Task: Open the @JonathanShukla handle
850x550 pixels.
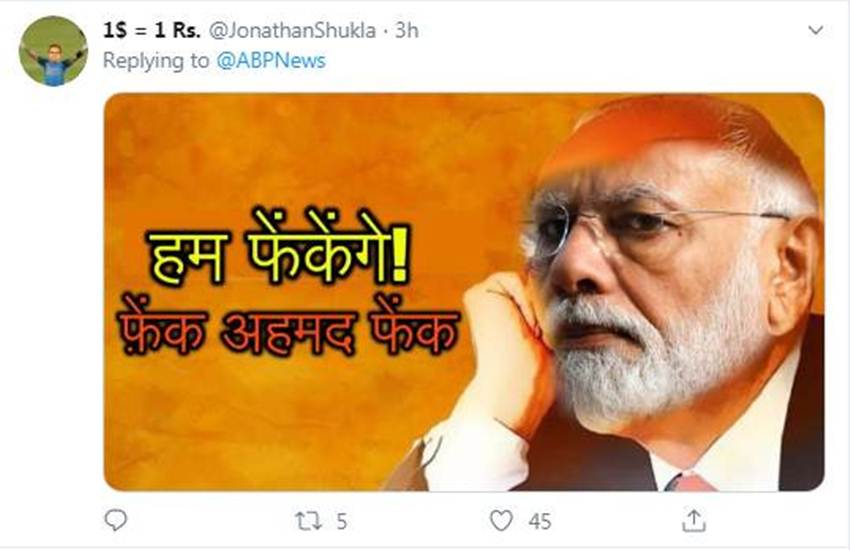Action: pyautogui.click(x=292, y=30)
